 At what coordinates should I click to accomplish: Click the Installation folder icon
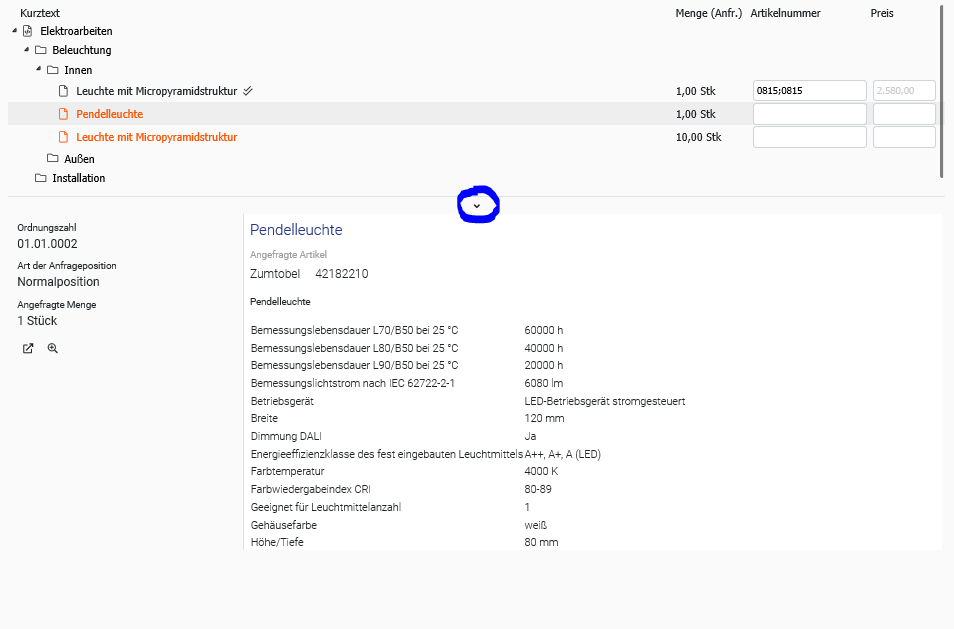point(40,178)
